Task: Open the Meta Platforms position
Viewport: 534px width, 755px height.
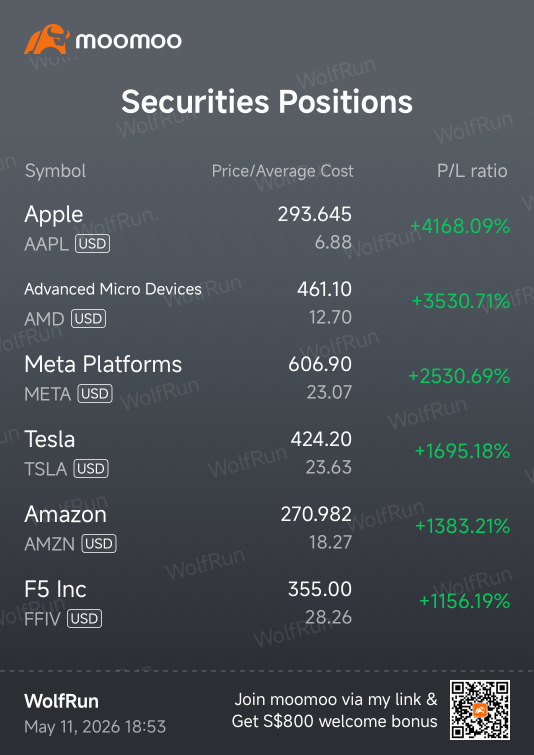Action: (x=267, y=378)
